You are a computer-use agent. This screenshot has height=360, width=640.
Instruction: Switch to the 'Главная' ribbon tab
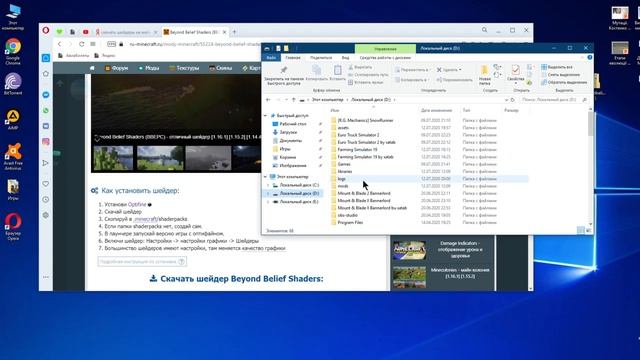(x=293, y=58)
